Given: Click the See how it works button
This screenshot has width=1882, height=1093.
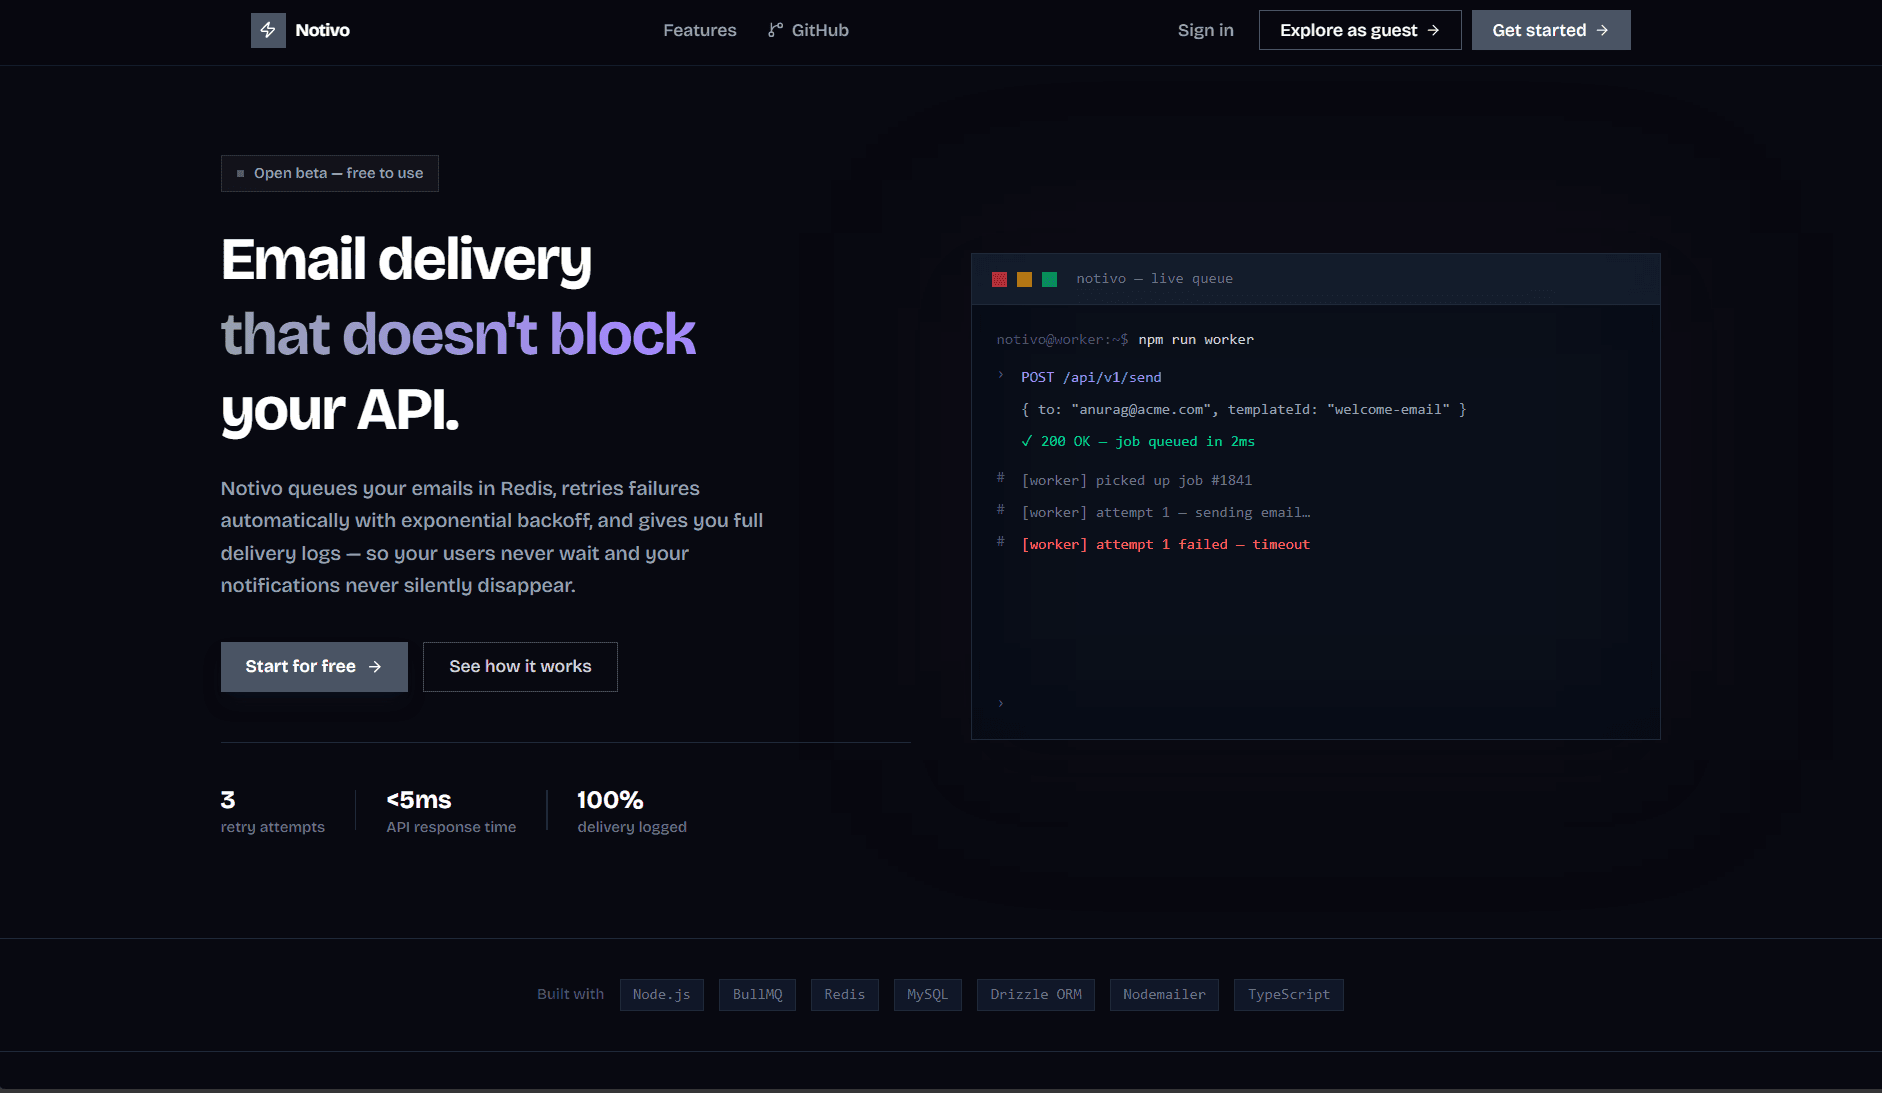Looking at the screenshot, I should tap(520, 667).
